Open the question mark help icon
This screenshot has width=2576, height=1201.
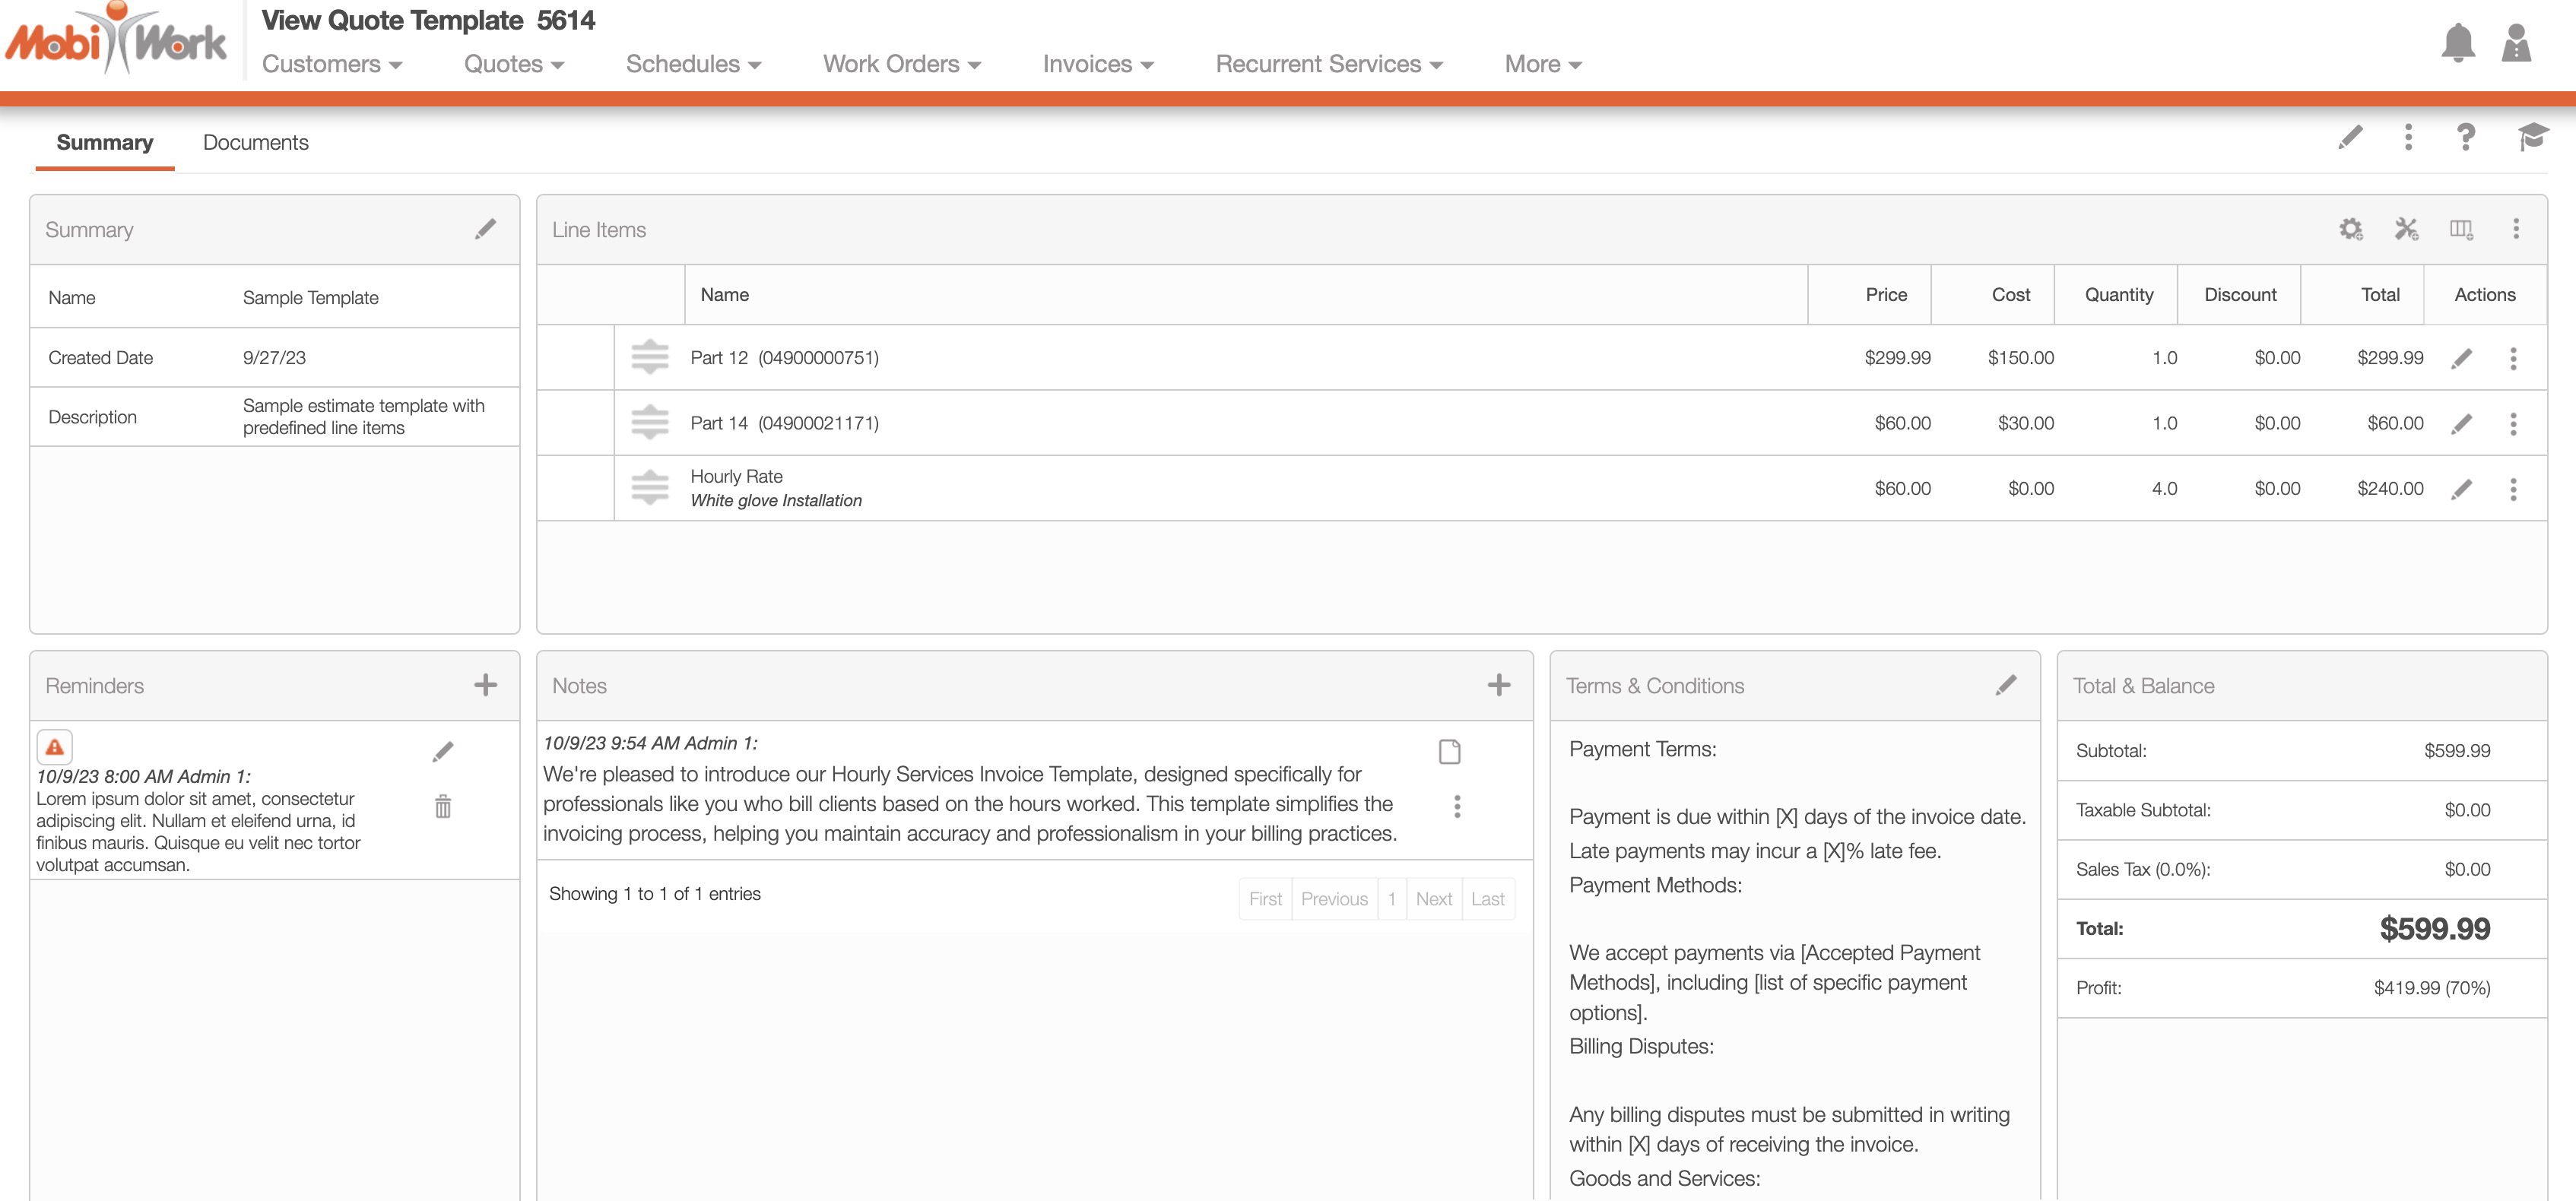coord(2466,137)
